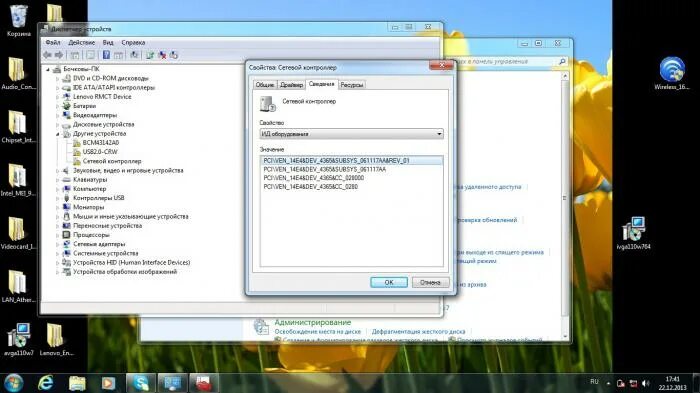Screen dimensions: 700x393
Task: Open Освобождение места на диске link
Action: click(x=317, y=332)
